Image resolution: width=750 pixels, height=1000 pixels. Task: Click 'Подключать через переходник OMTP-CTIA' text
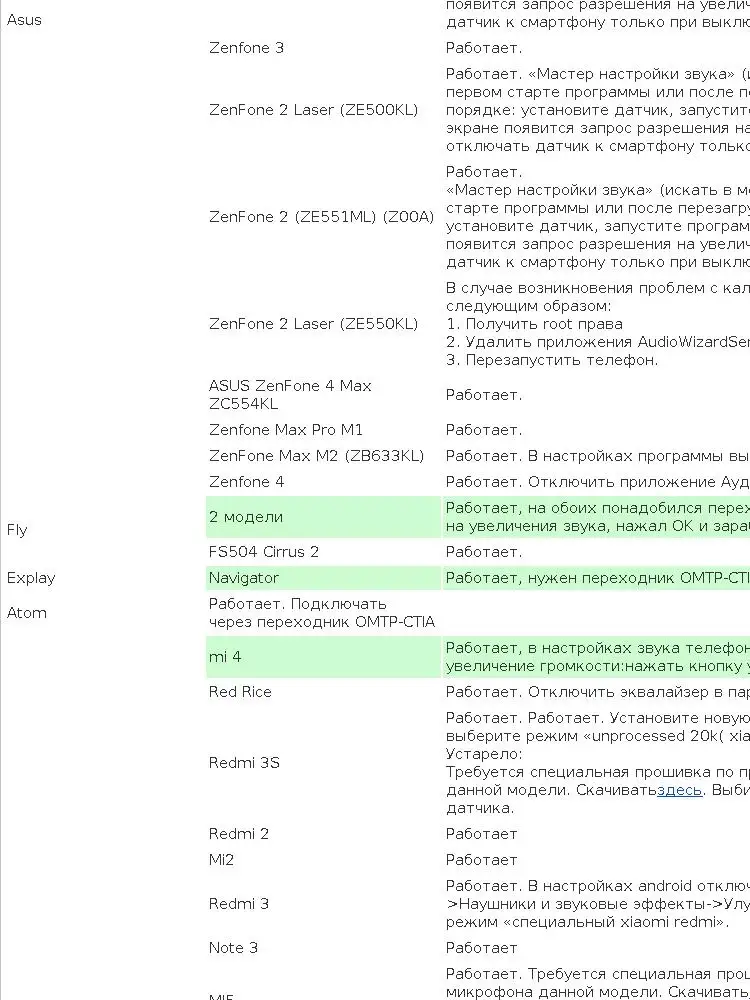322,613
